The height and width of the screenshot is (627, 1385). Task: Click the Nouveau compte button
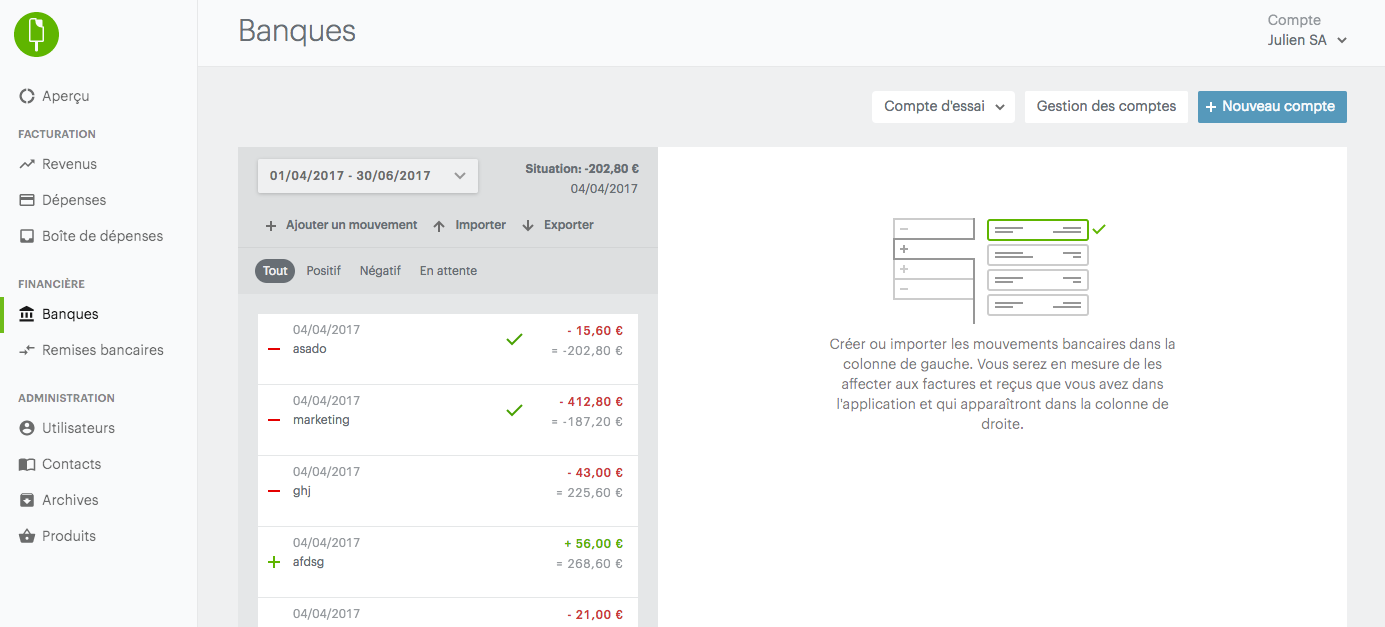point(1272,107)
